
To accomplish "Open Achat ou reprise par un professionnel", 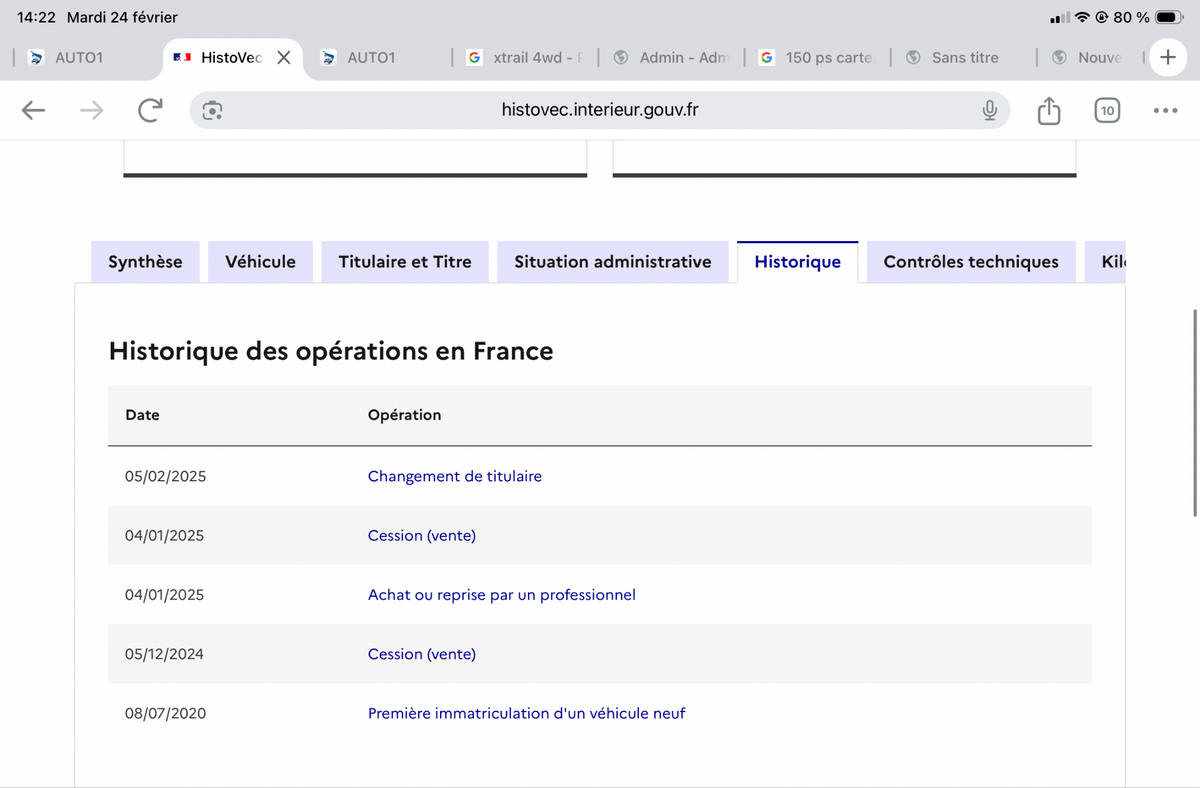I will [x=502, y=595].
